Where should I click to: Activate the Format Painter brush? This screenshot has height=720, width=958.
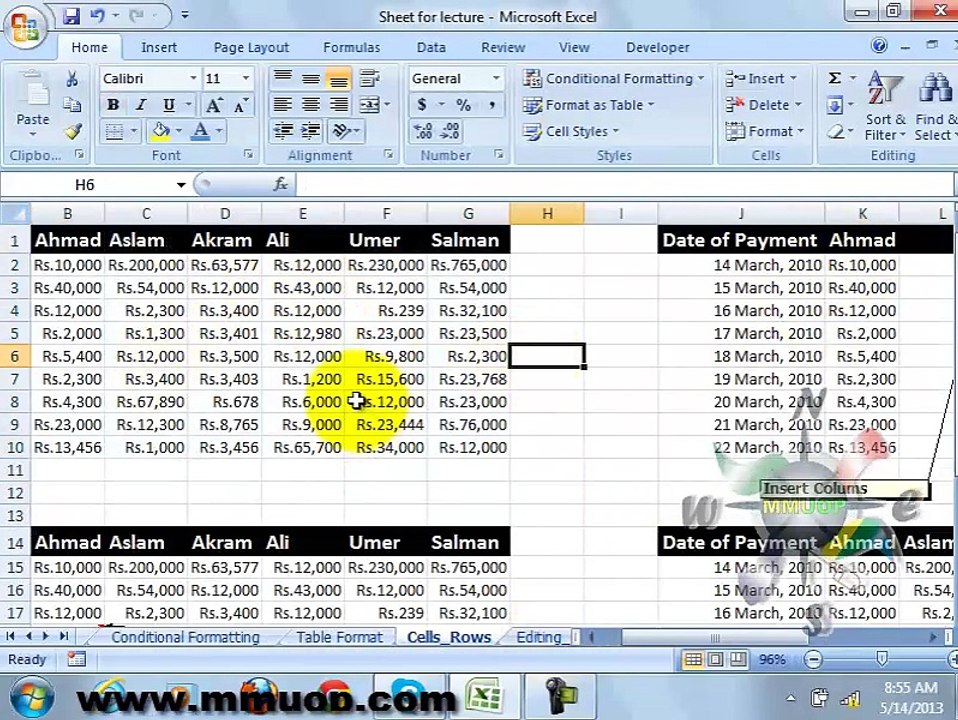coord(73,131)
